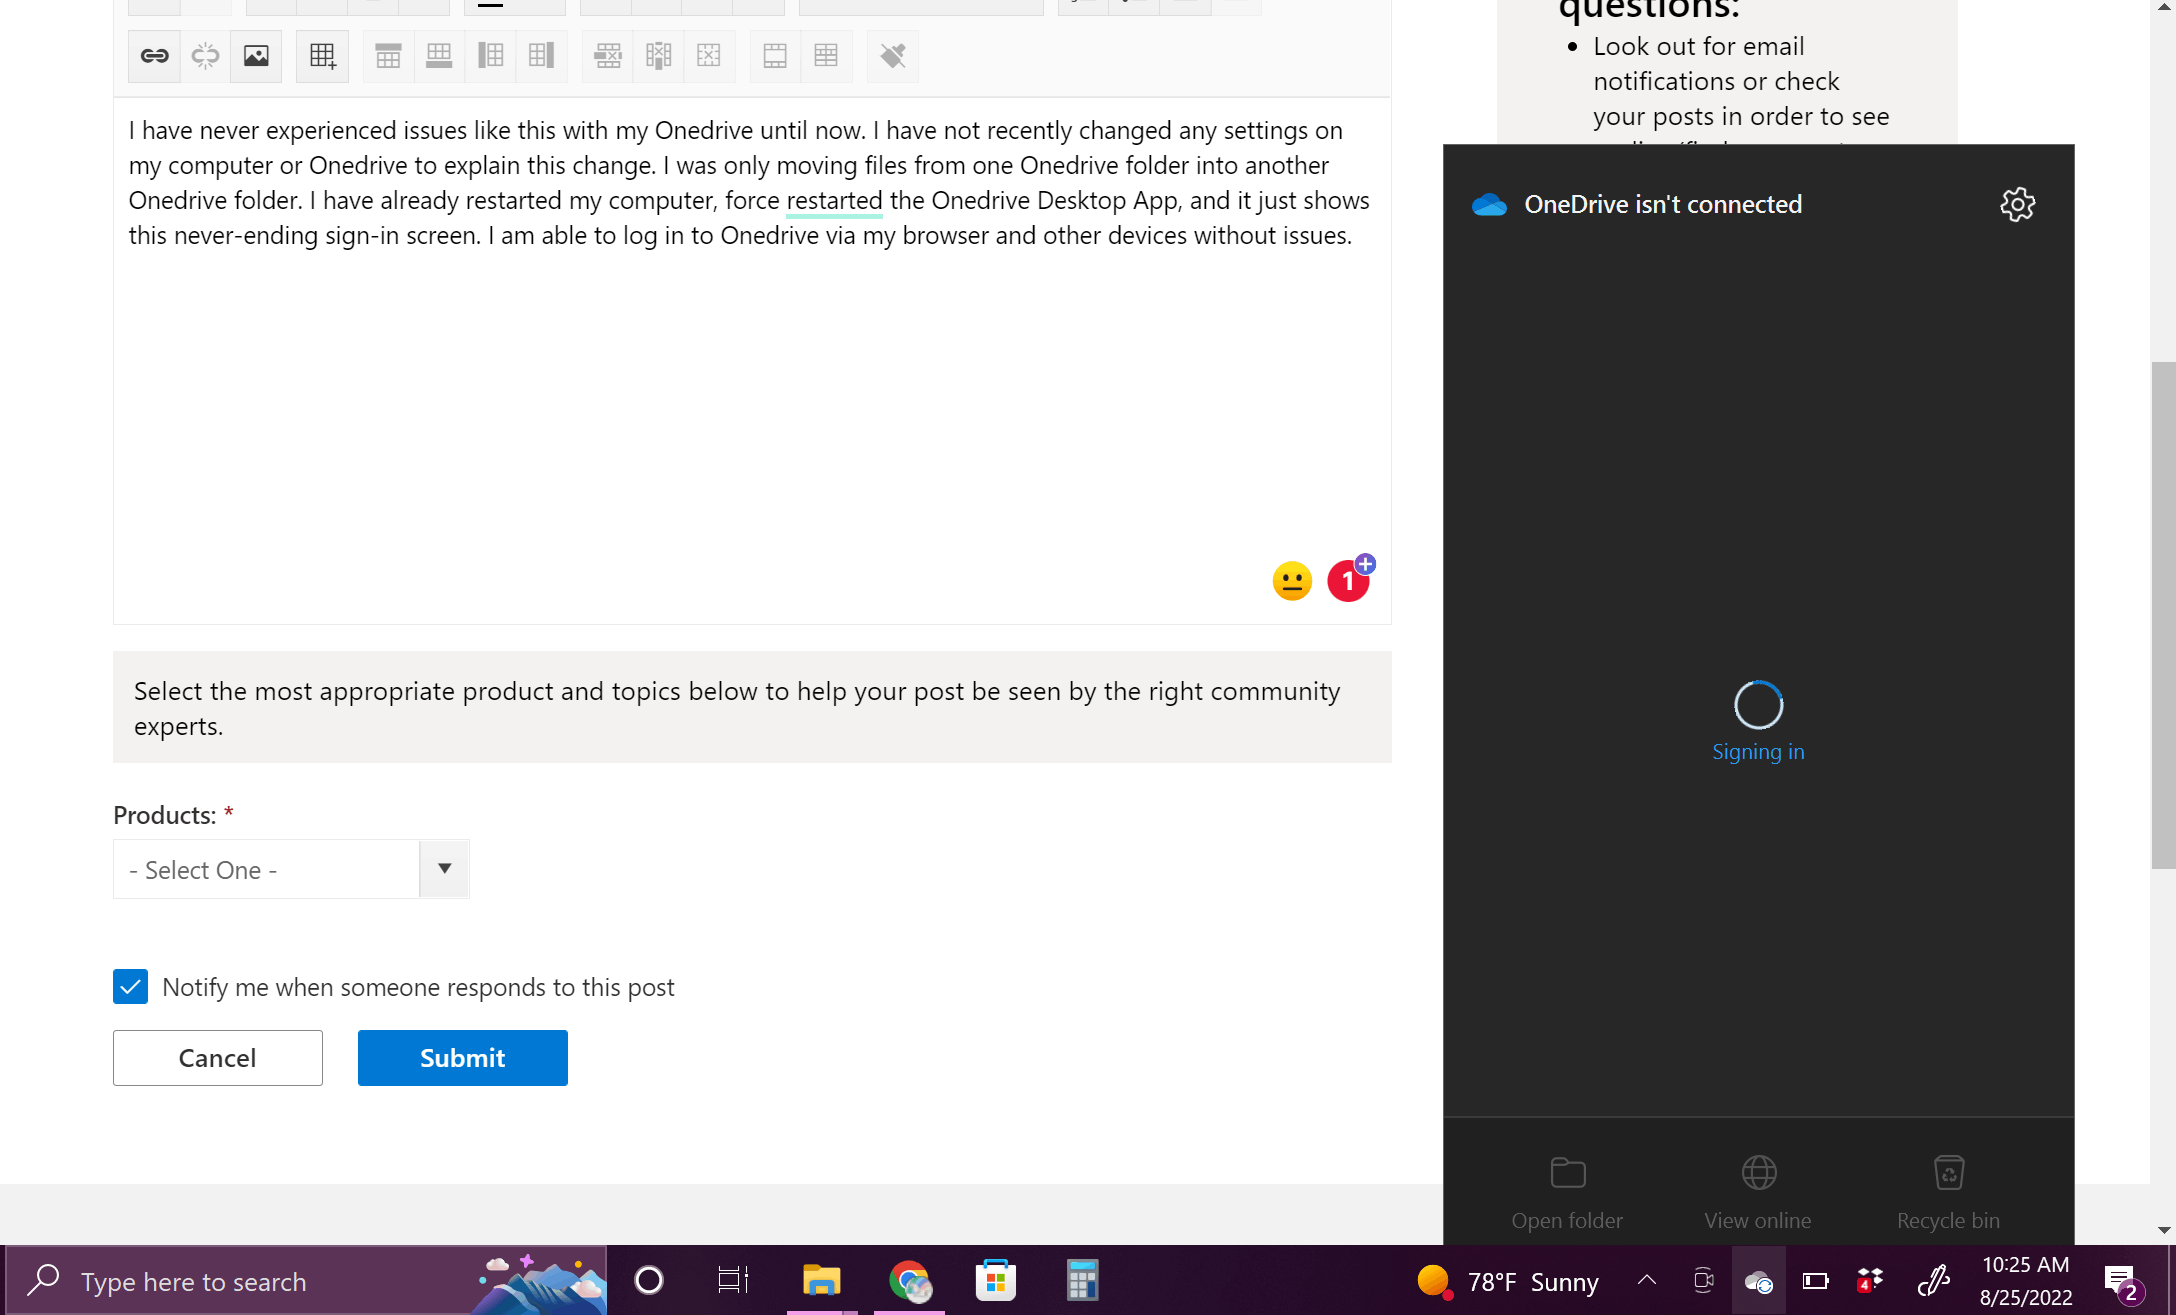This screenshot has width=2176, height=1315.
Task: Click the delete table icon
Action: [x=709, y=56]
